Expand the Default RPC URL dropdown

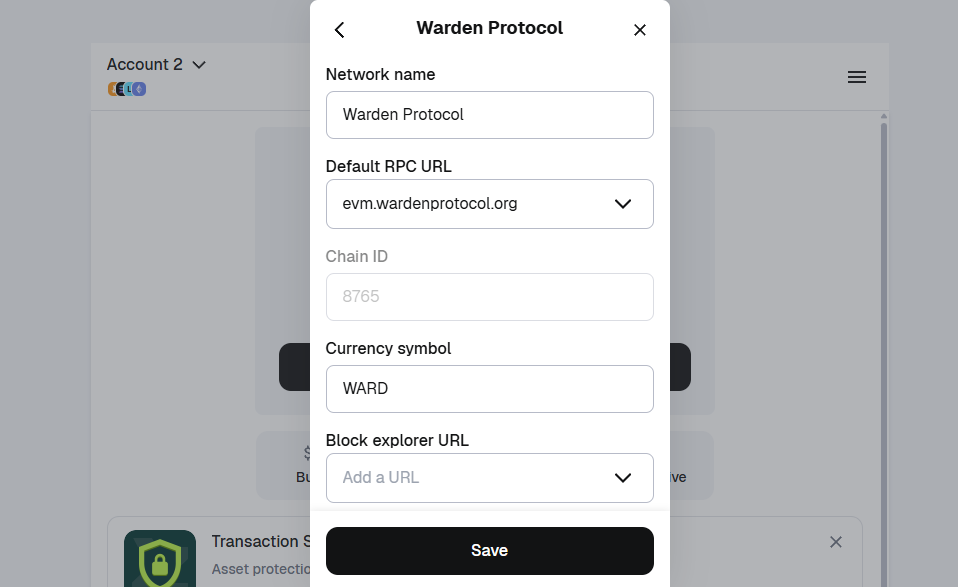(x=623, y=204)
